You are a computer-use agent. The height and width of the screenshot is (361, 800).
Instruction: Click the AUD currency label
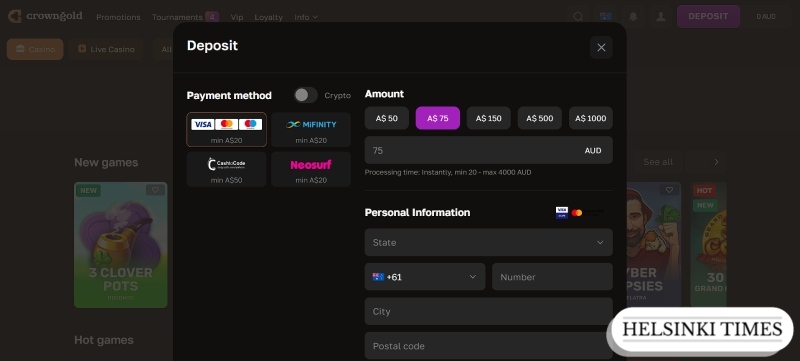click(x=593, y=150)
